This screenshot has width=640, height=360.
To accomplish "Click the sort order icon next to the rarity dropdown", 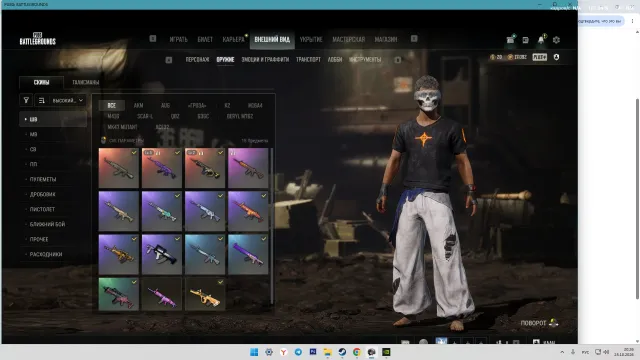I will tap(42, 100).
